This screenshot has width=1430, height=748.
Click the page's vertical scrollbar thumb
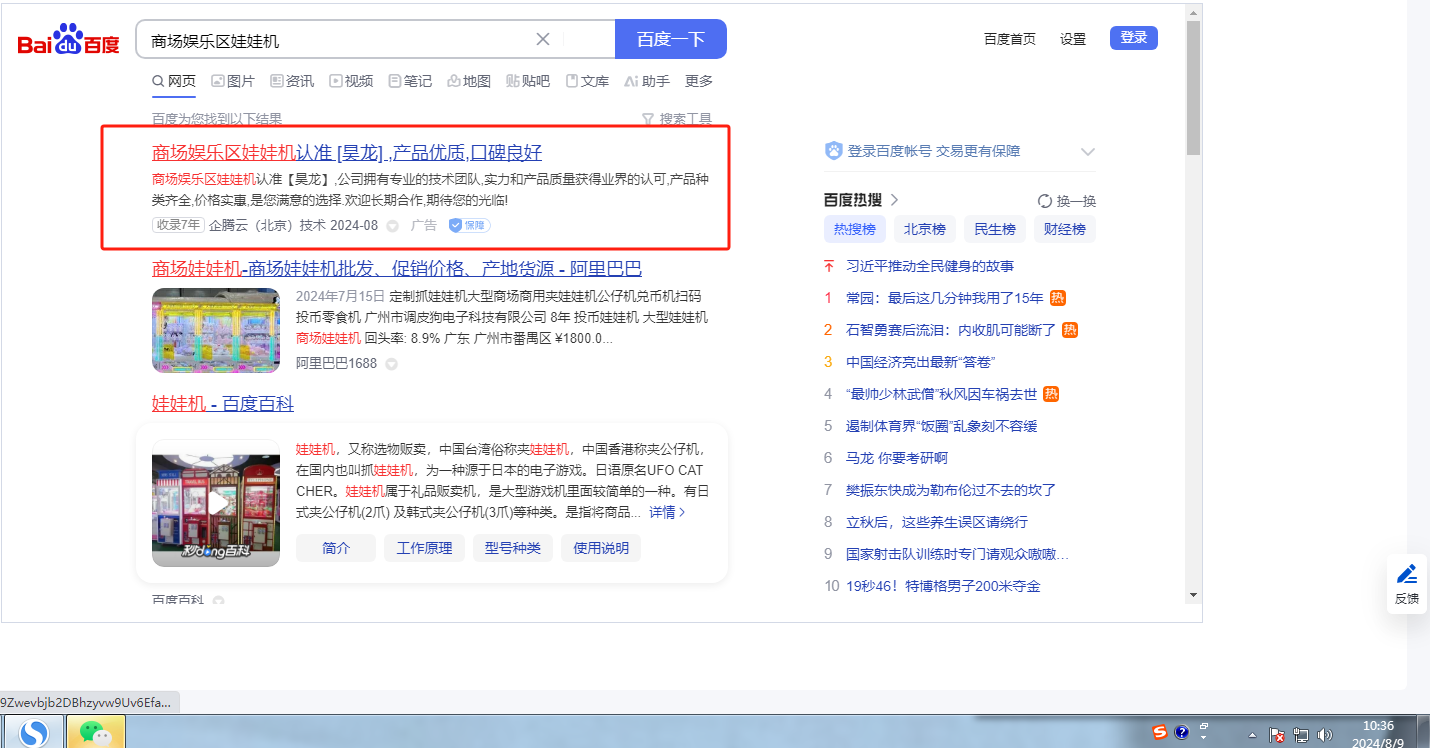coord(1192,88)
